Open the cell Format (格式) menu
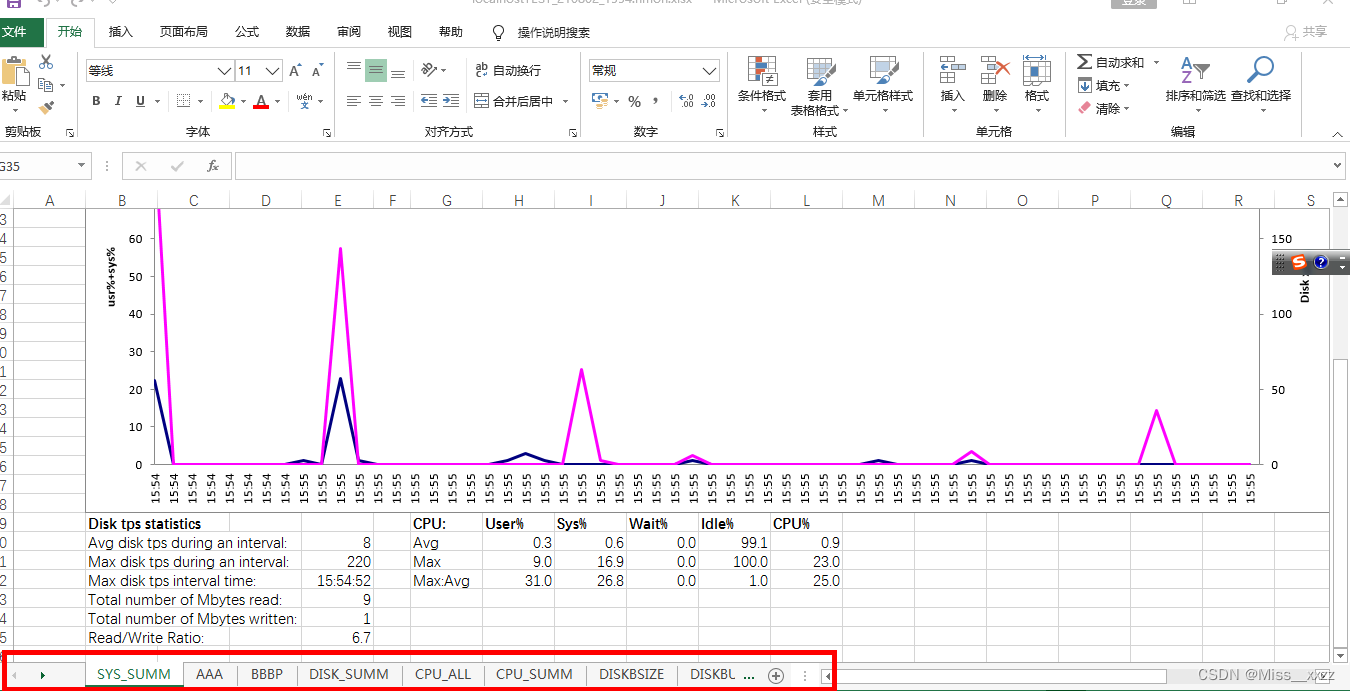The image size is (1350, 691). [x=1037, y=83]
